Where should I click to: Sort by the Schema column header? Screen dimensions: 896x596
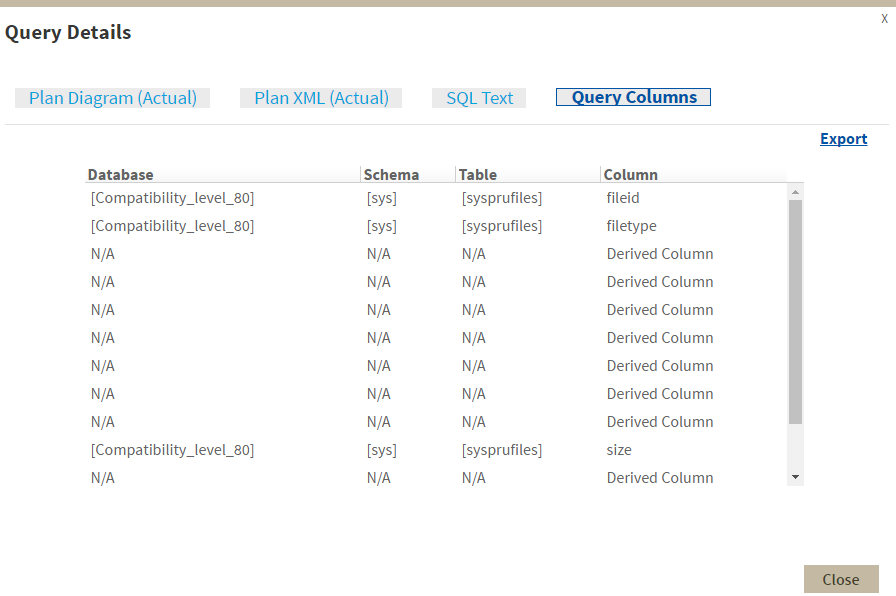coord(391,174)
